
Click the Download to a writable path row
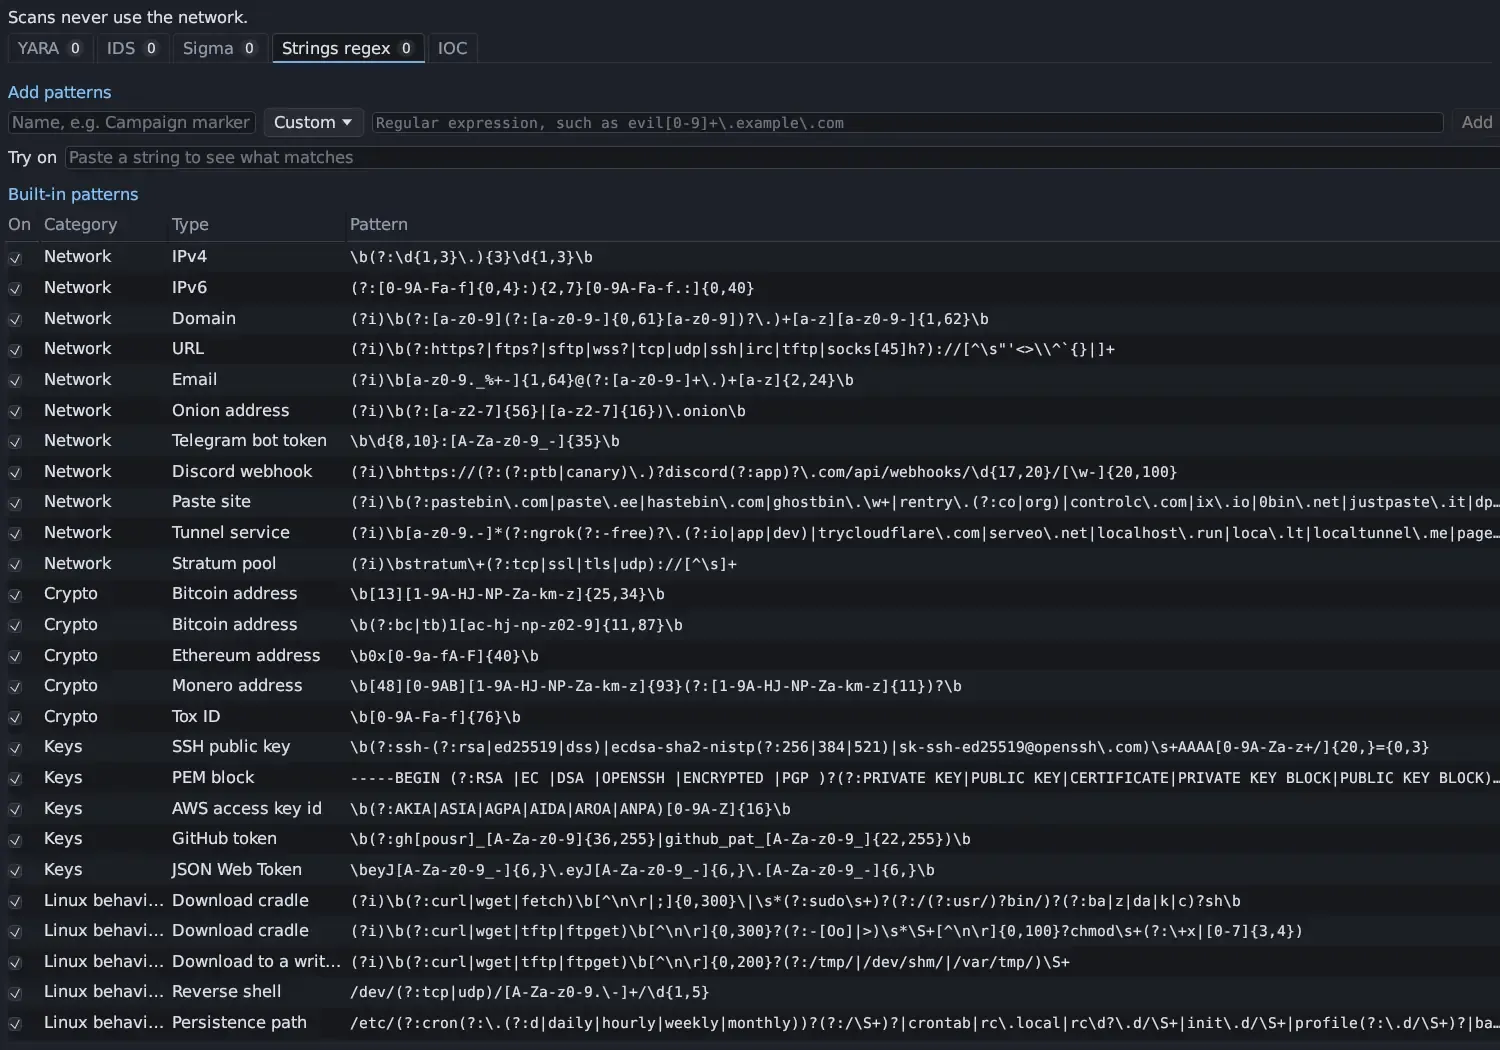click(x=750, y=962)
